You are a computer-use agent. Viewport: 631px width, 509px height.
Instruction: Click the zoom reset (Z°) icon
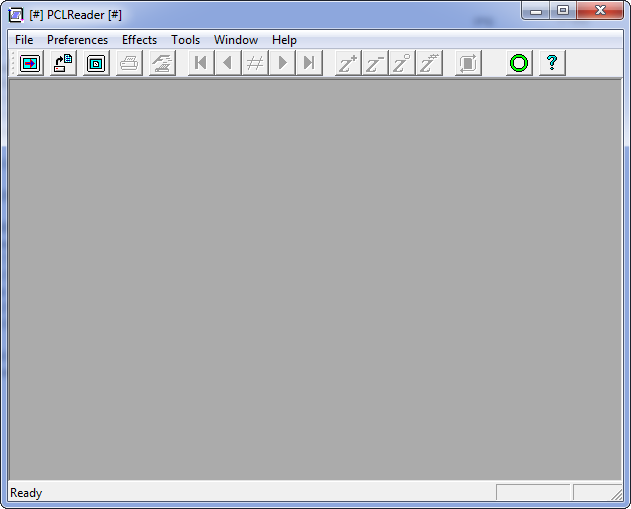pyautogui.click(x=402, y=63)
